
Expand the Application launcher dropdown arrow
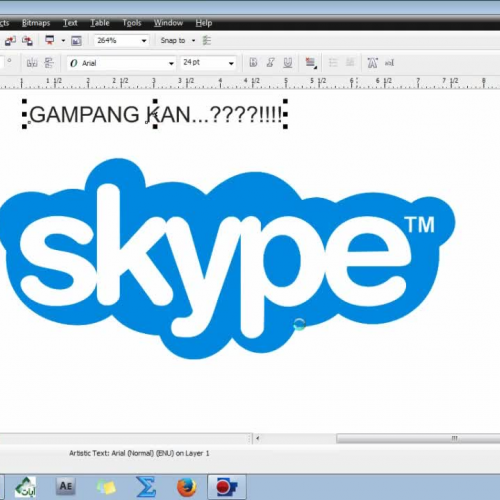coord(63,41)
